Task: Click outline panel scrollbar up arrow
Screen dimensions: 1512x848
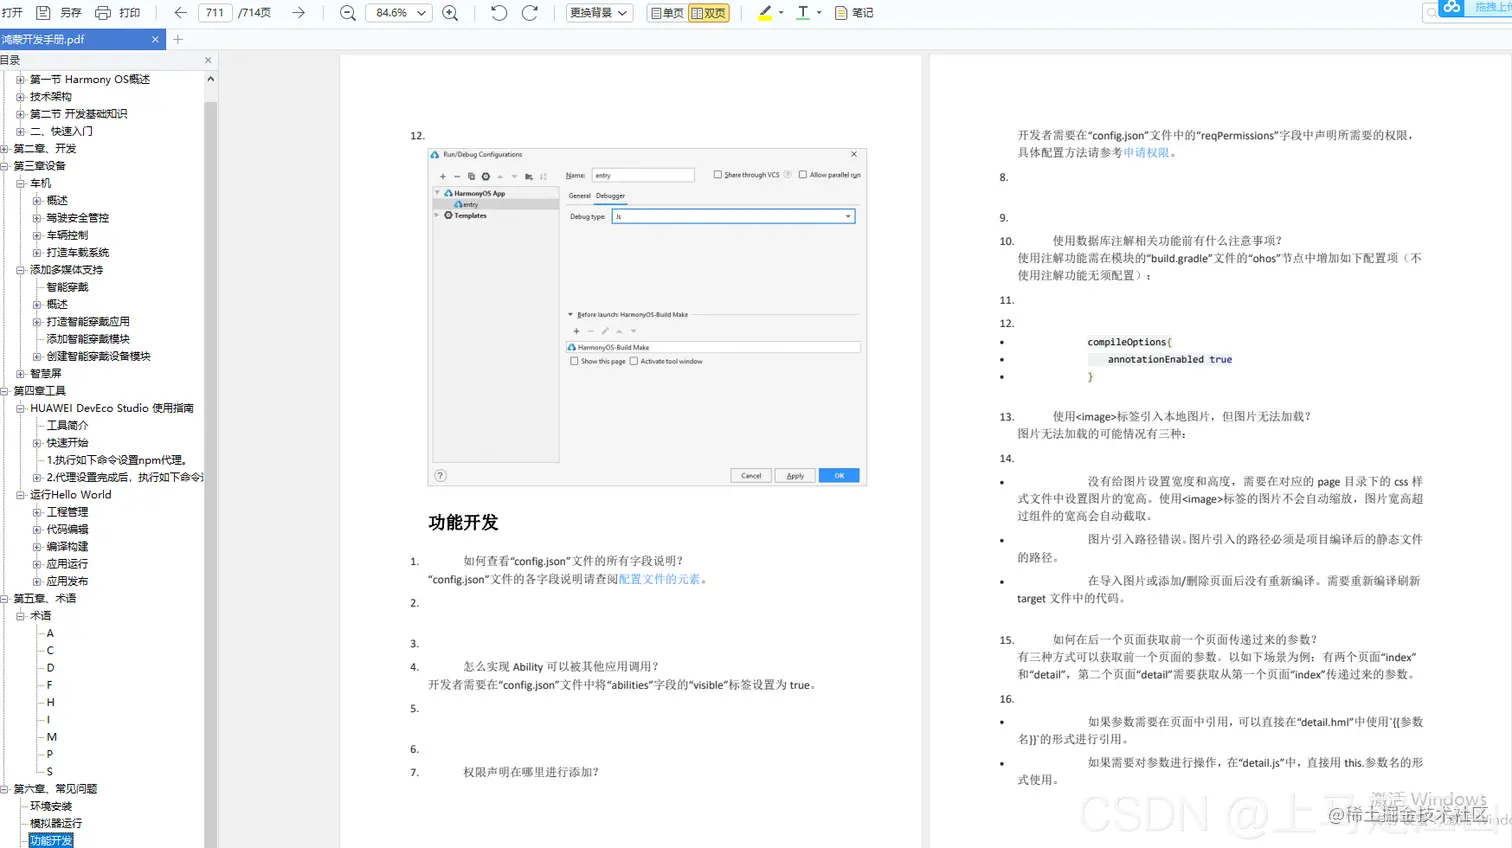Action: [210, 79]
